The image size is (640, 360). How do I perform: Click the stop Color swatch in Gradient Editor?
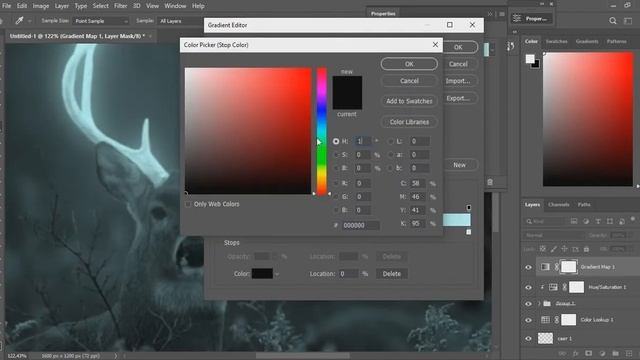[262, 273]
